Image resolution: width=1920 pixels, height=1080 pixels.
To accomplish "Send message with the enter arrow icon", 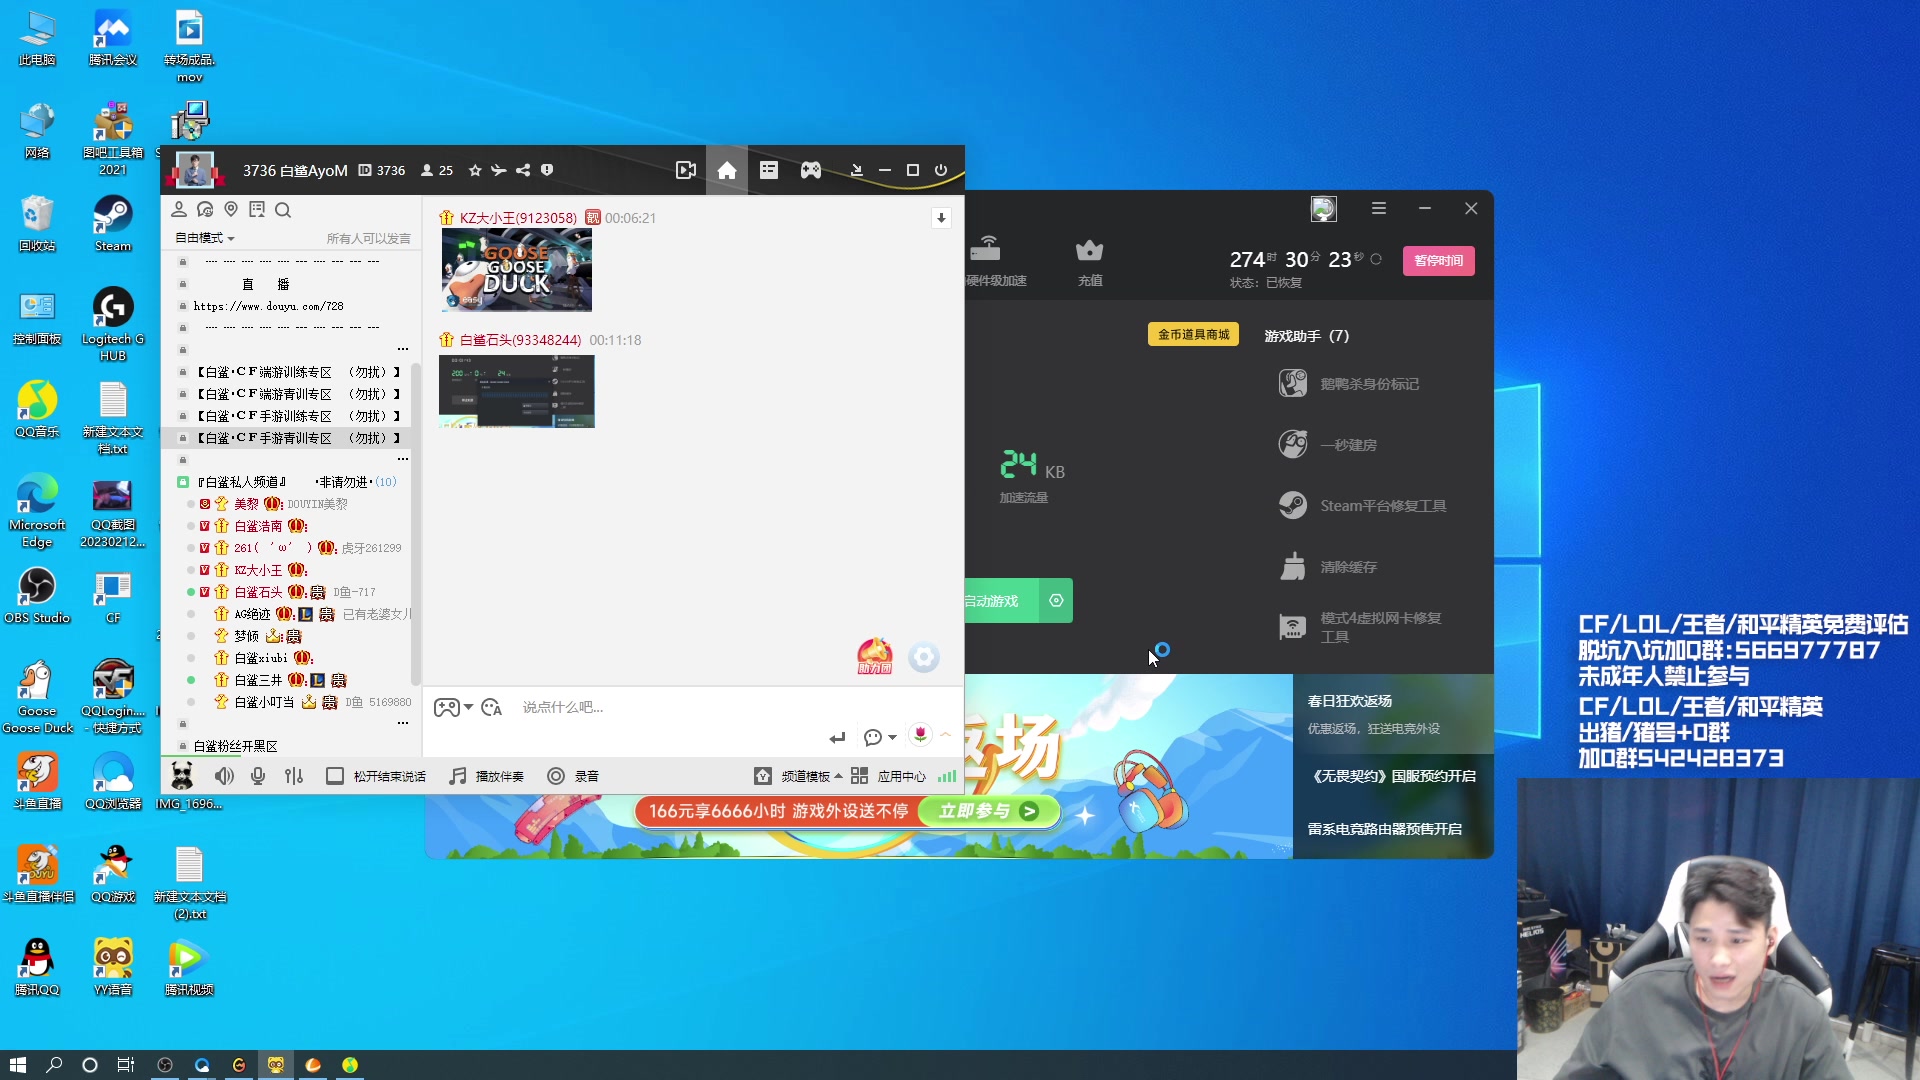I will (837, 738).
